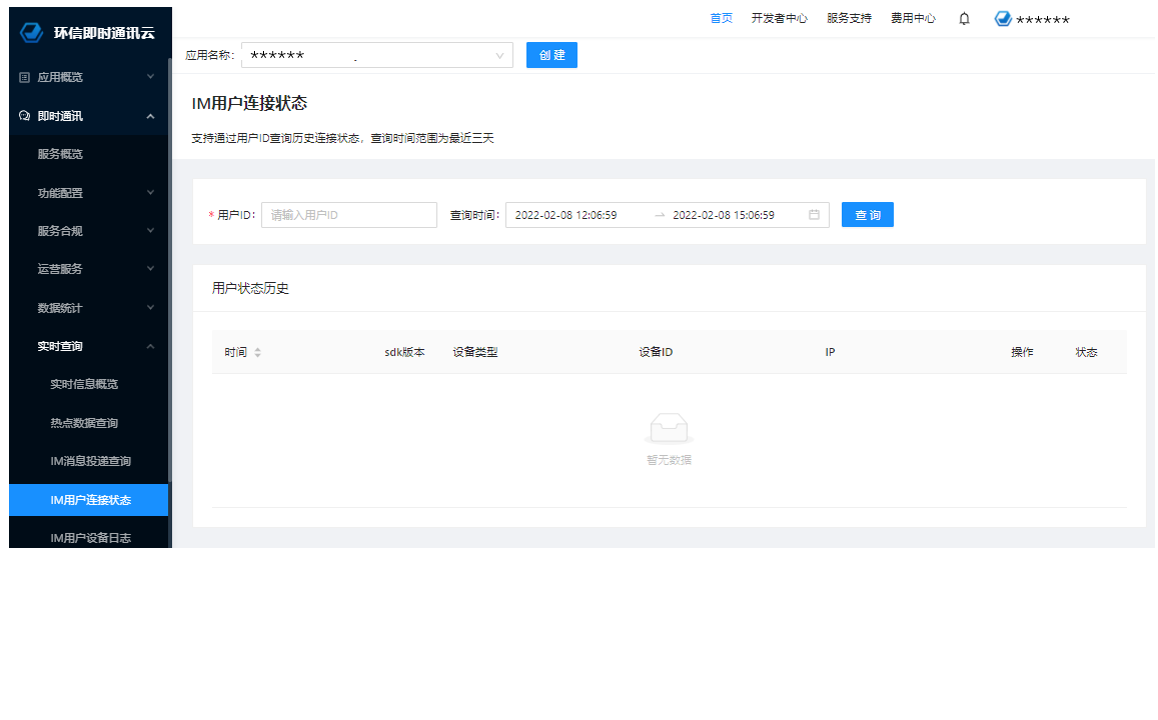Click the user avatar icon in header
1158x720 pixels.
point(1002,19)
